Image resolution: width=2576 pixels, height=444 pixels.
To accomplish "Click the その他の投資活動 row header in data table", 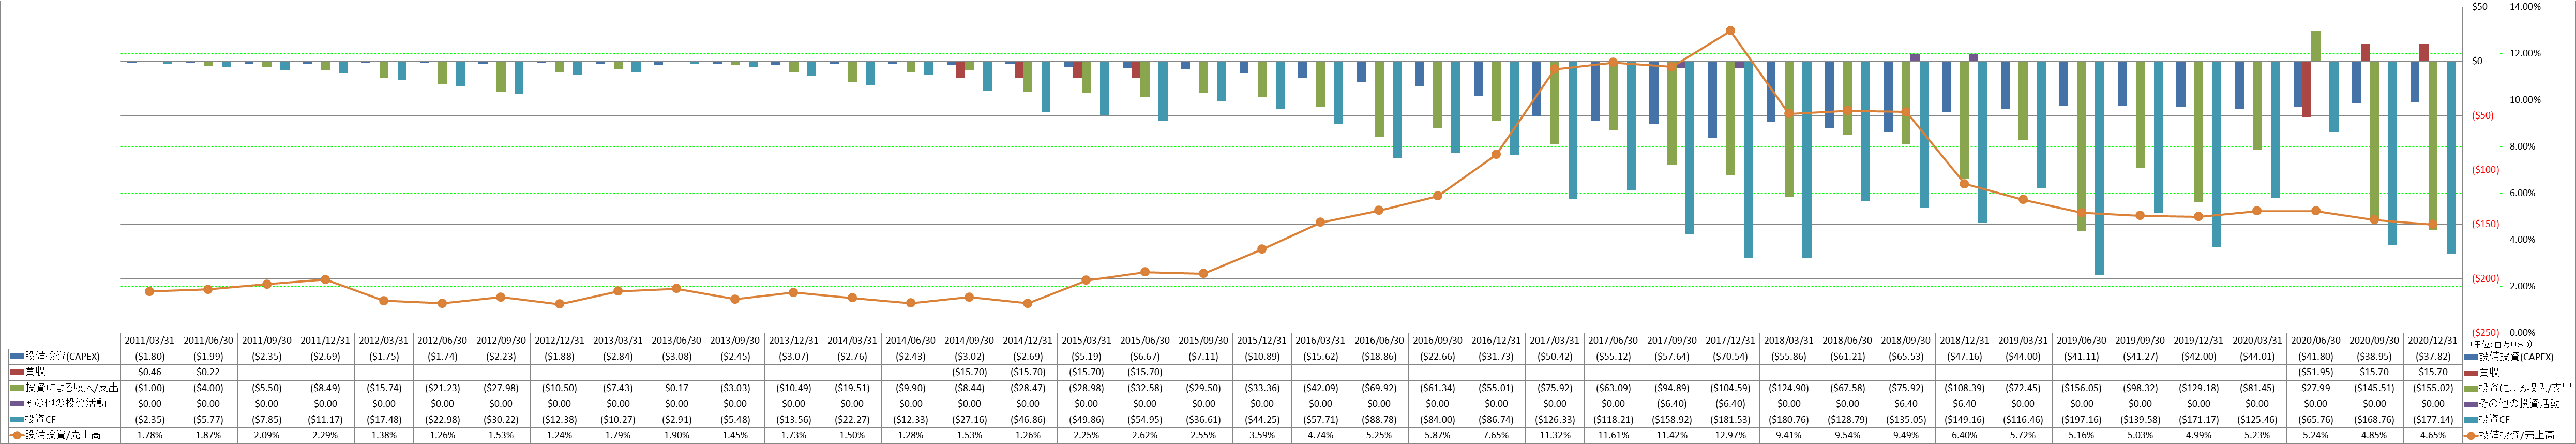I will coord(62,404).
